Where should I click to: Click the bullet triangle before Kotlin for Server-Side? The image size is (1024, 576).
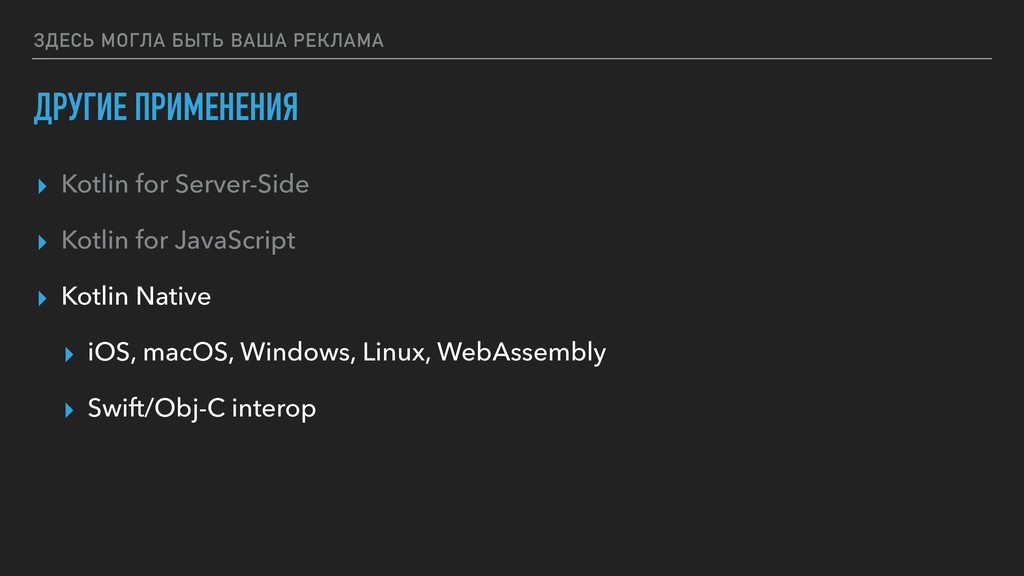point(41,186)
